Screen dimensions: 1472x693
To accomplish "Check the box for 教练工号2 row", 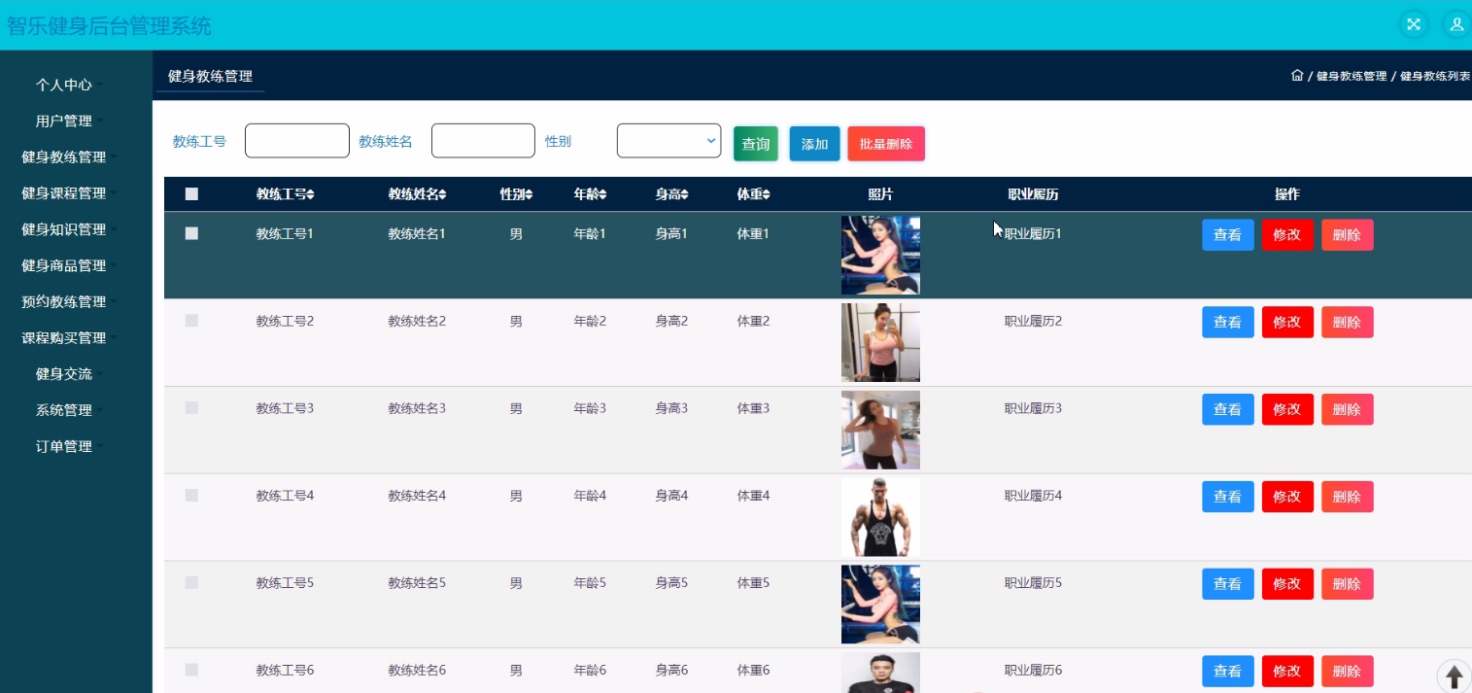I will tap(192, 321).
